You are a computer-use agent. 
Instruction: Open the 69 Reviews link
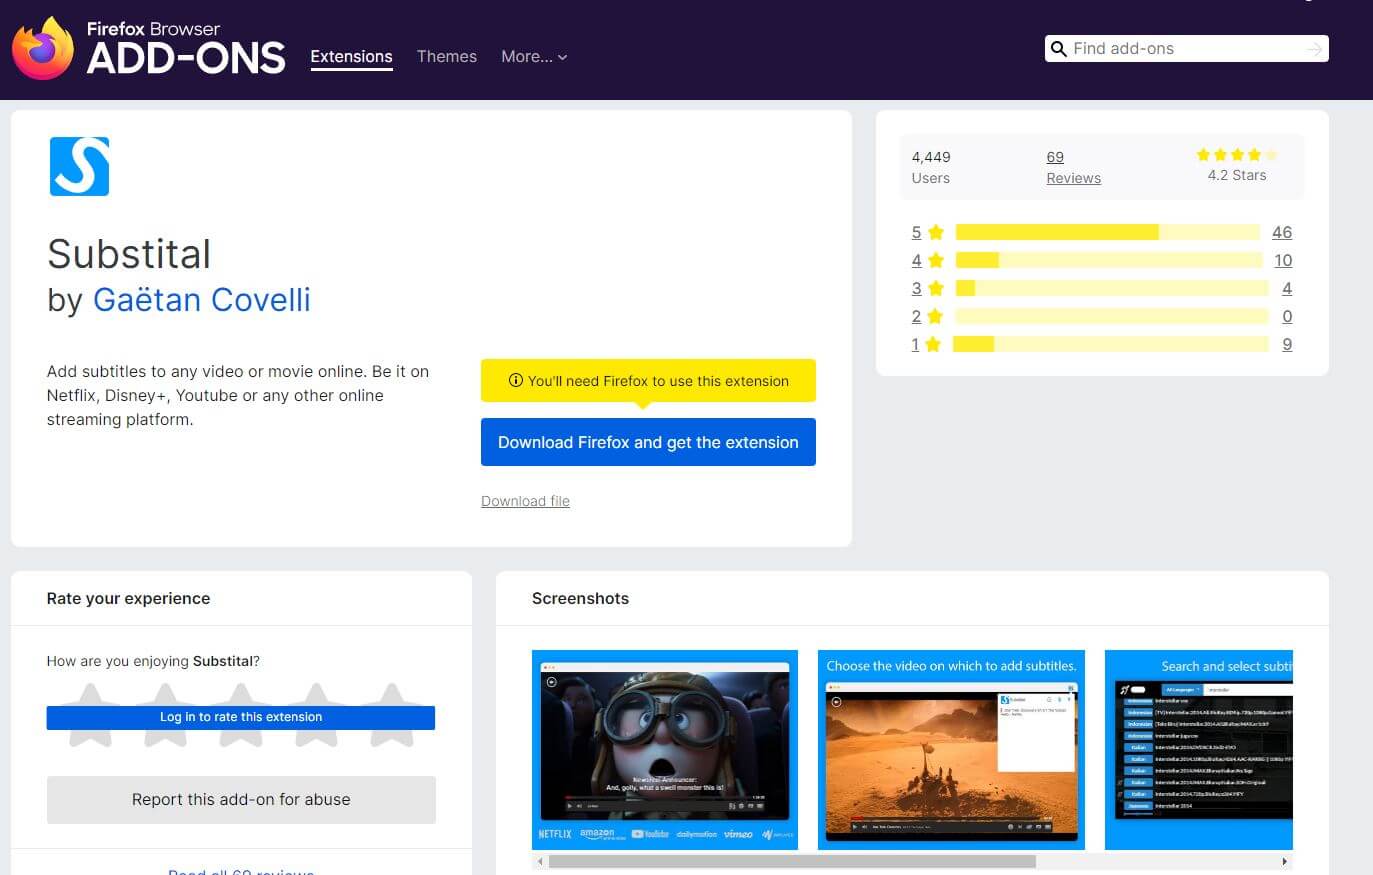click(x=1073, y=167)
